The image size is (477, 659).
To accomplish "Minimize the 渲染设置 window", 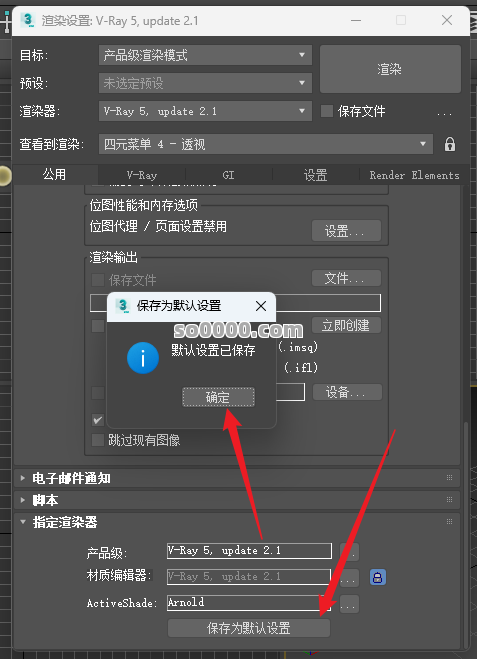I will tap(356, 20).
